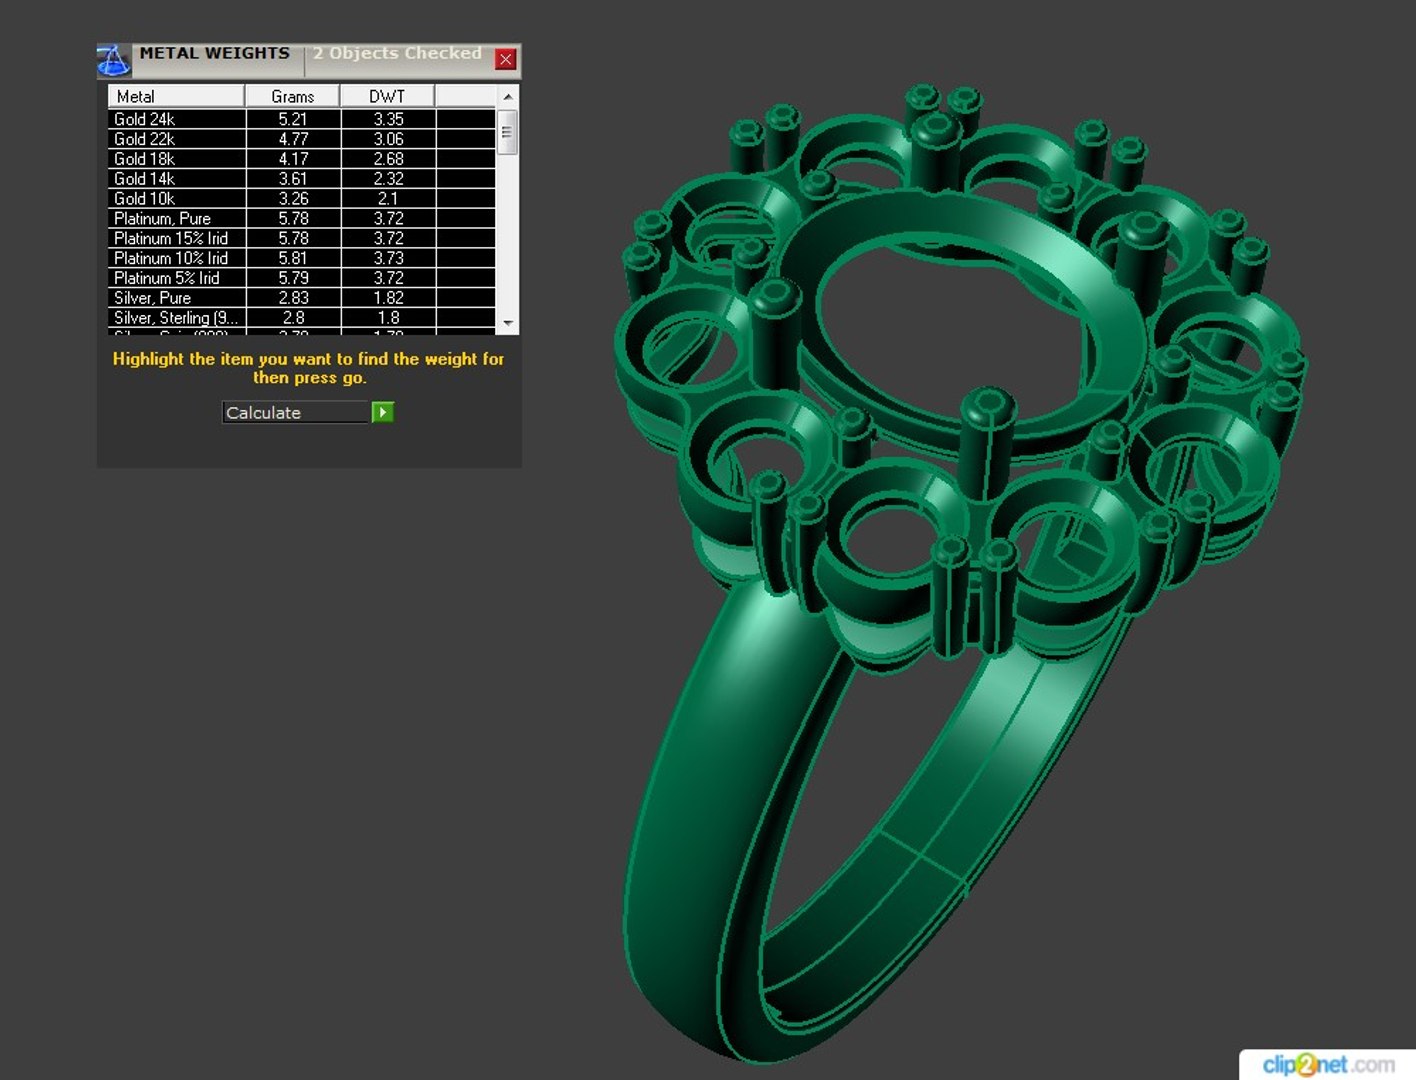Select the Platinum 10% Irid row

[302, 258]
